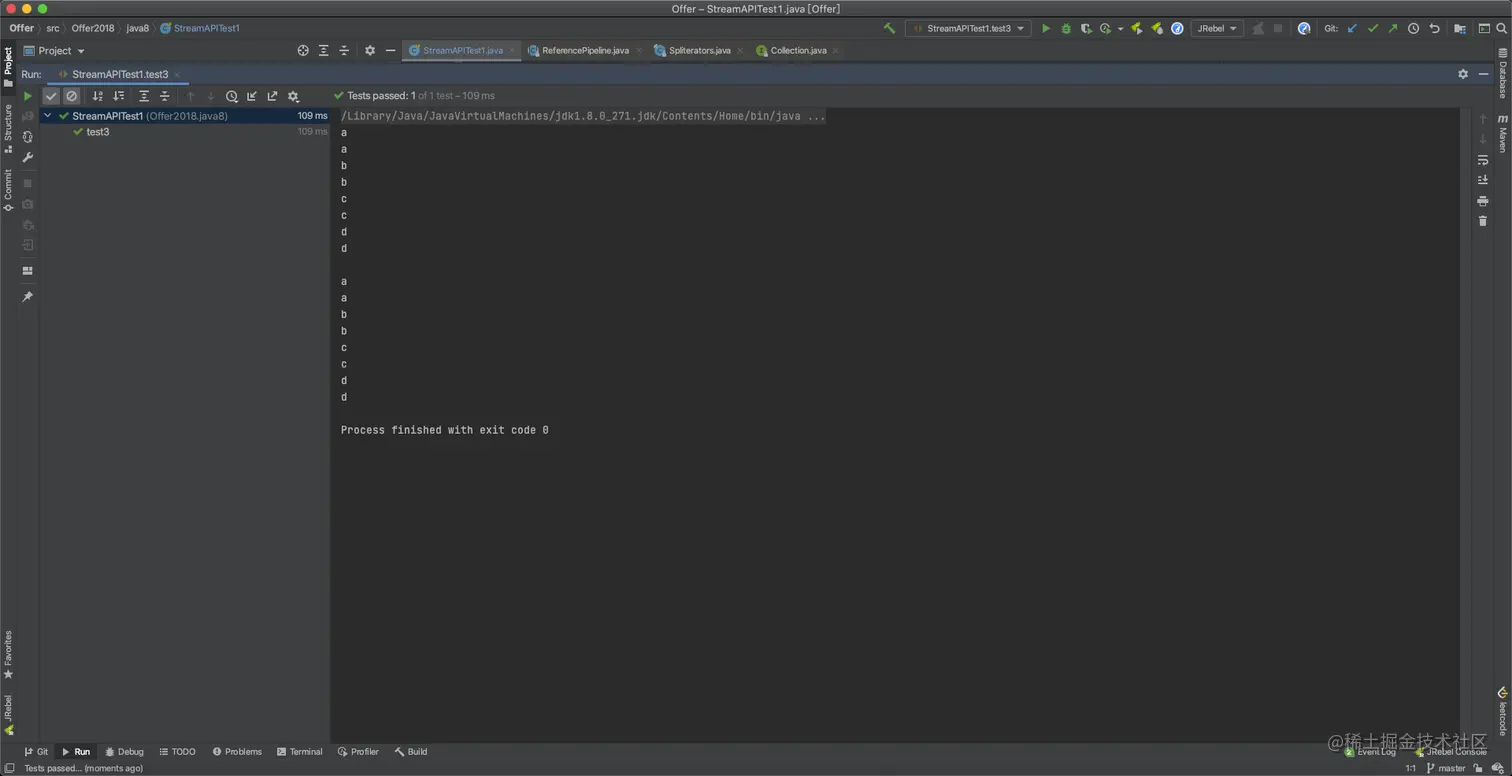Screen dimensions: 1512x776
Task: Expand all test results
Action: (x=144, y=96)
